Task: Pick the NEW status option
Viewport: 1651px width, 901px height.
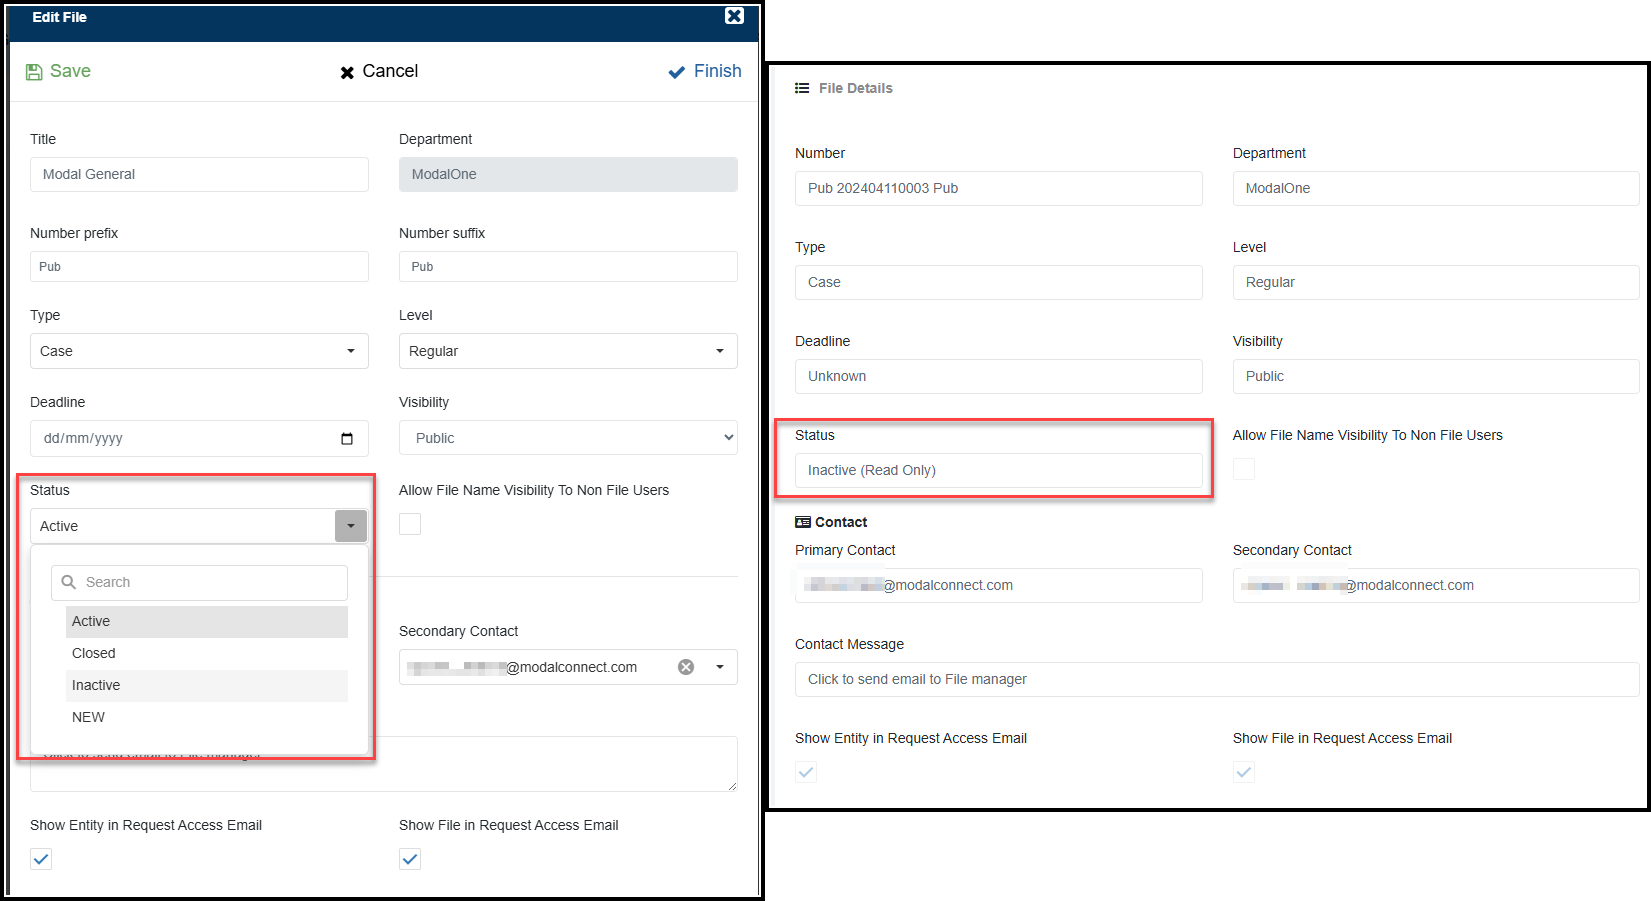Action: click(88, 717)
